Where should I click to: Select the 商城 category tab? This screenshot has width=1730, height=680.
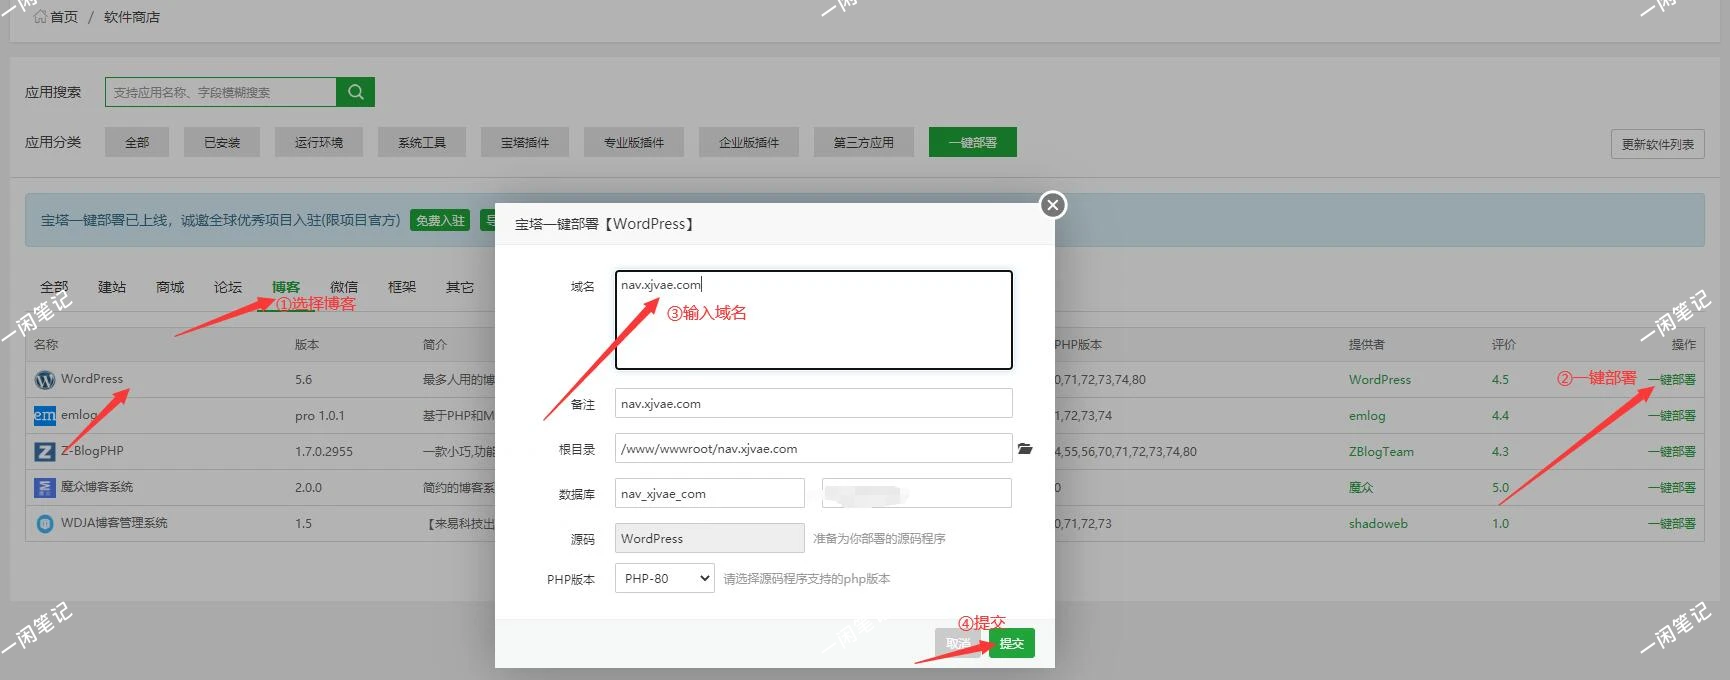[170, 287]
